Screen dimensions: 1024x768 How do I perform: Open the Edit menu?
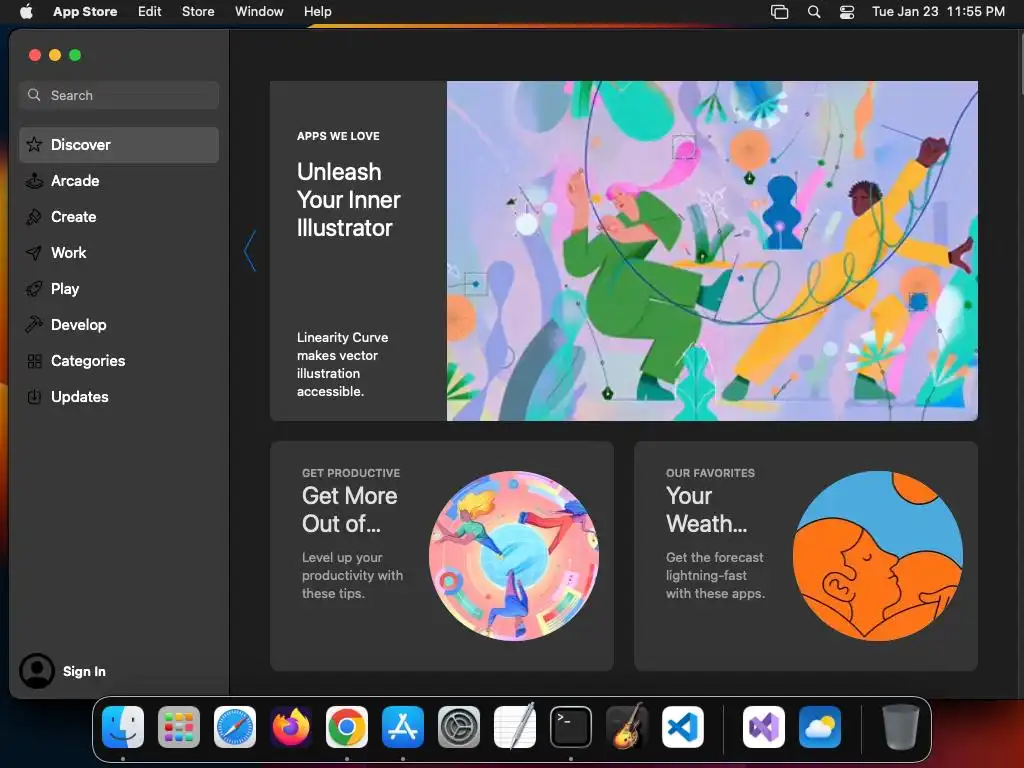point(150,11)
